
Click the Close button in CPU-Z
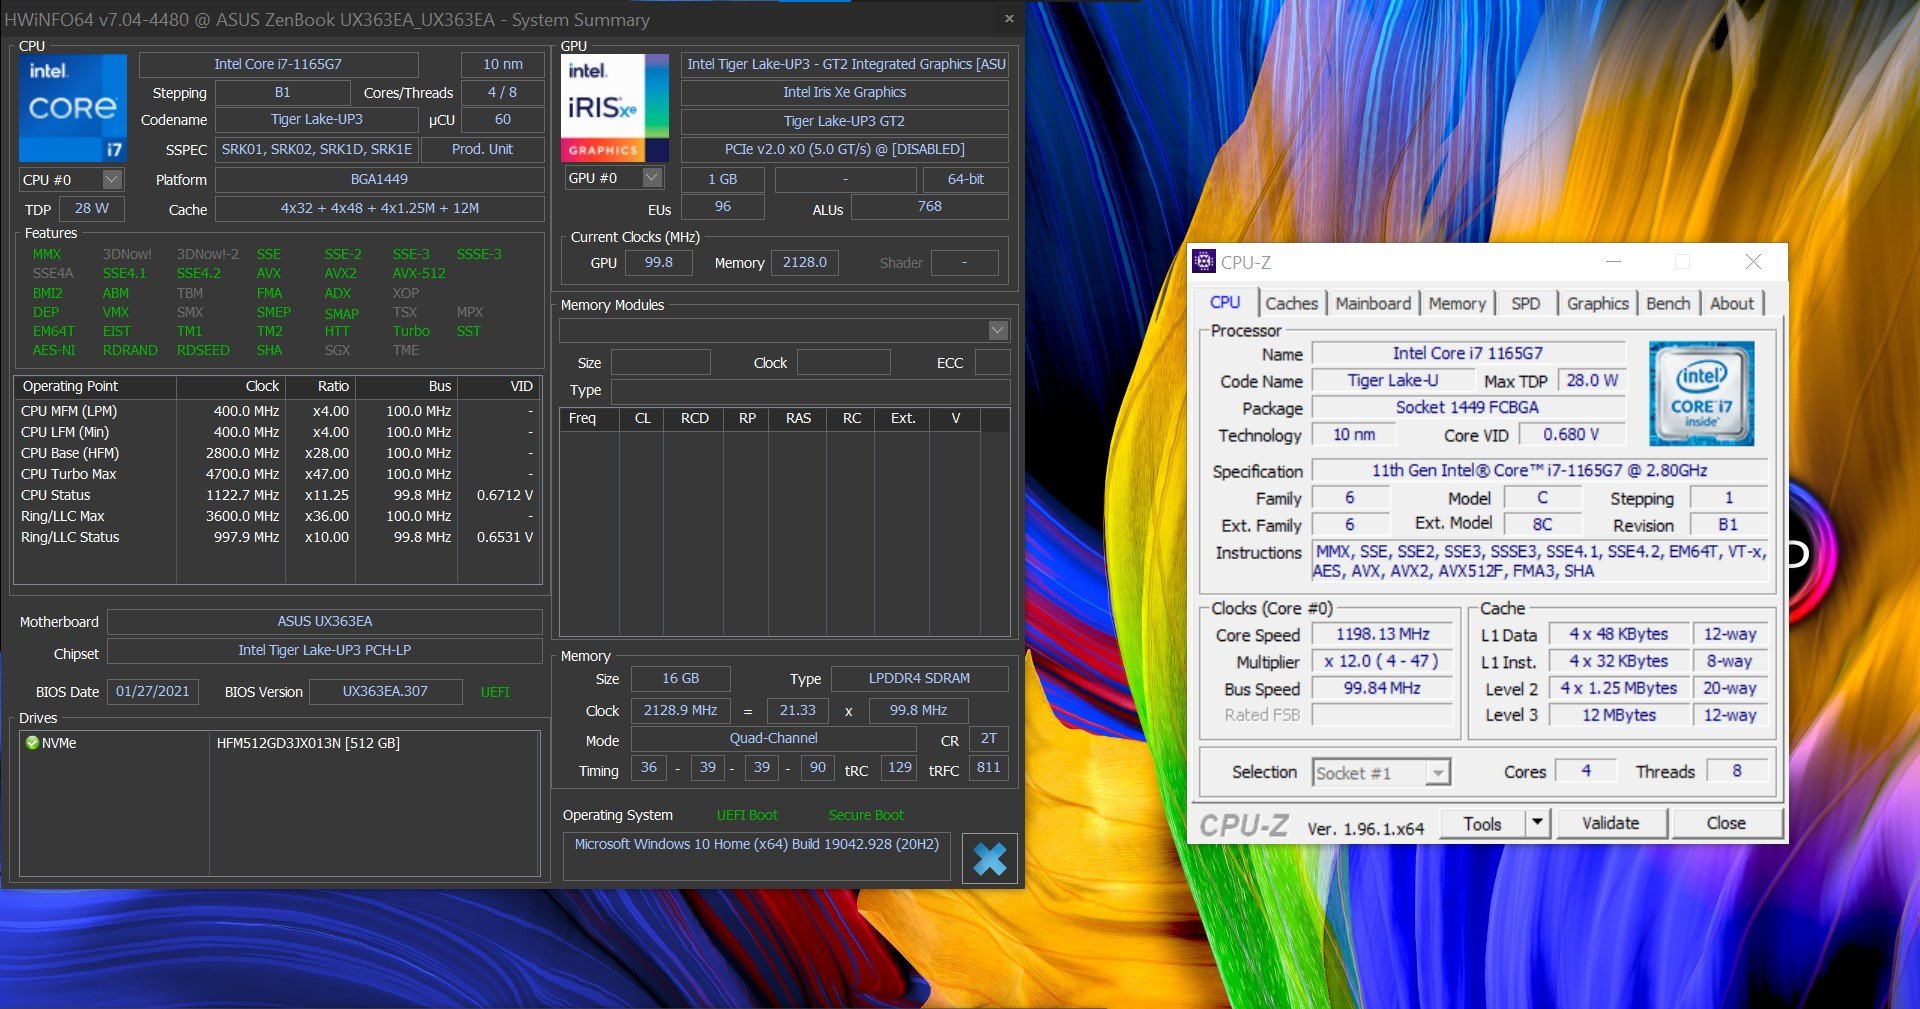[x=1726, y=823]
